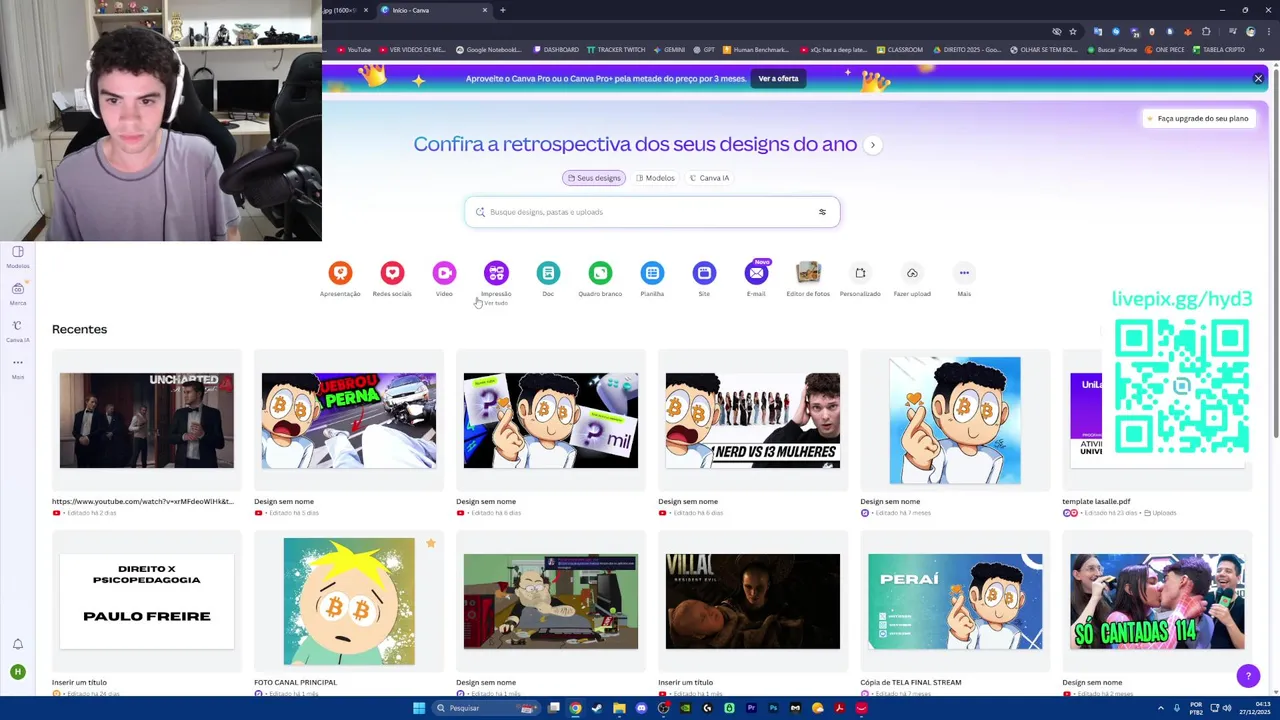Open the Apresentação design shortcut
1280x720 pixels.
(x=340, y=272)
